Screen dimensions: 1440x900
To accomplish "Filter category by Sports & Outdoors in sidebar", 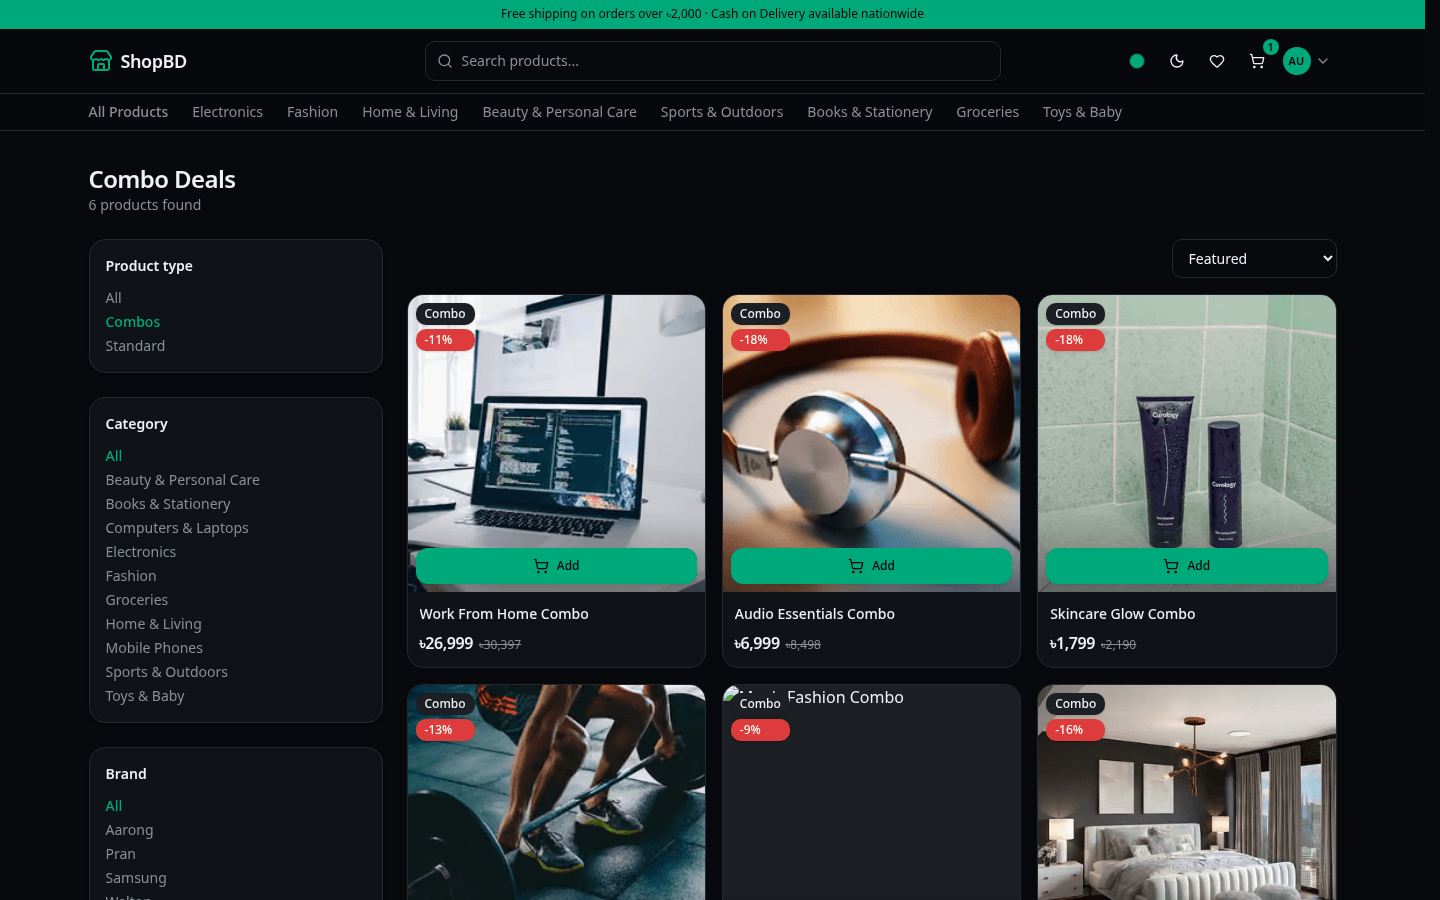I will tap(167, 672).
